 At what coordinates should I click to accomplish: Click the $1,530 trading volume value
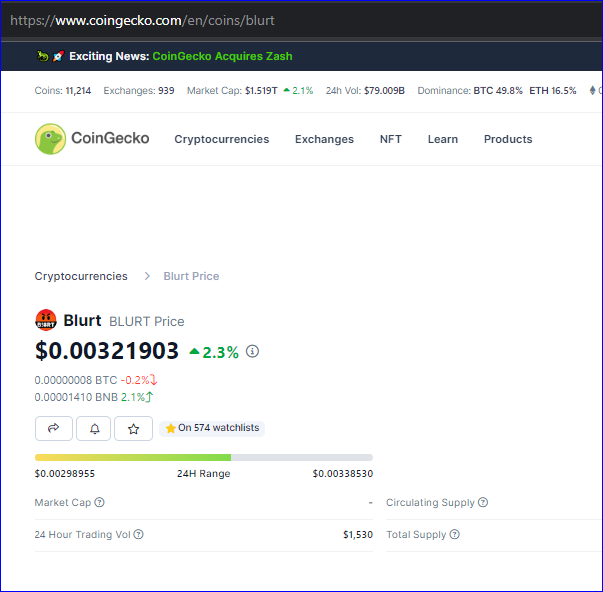358,535
